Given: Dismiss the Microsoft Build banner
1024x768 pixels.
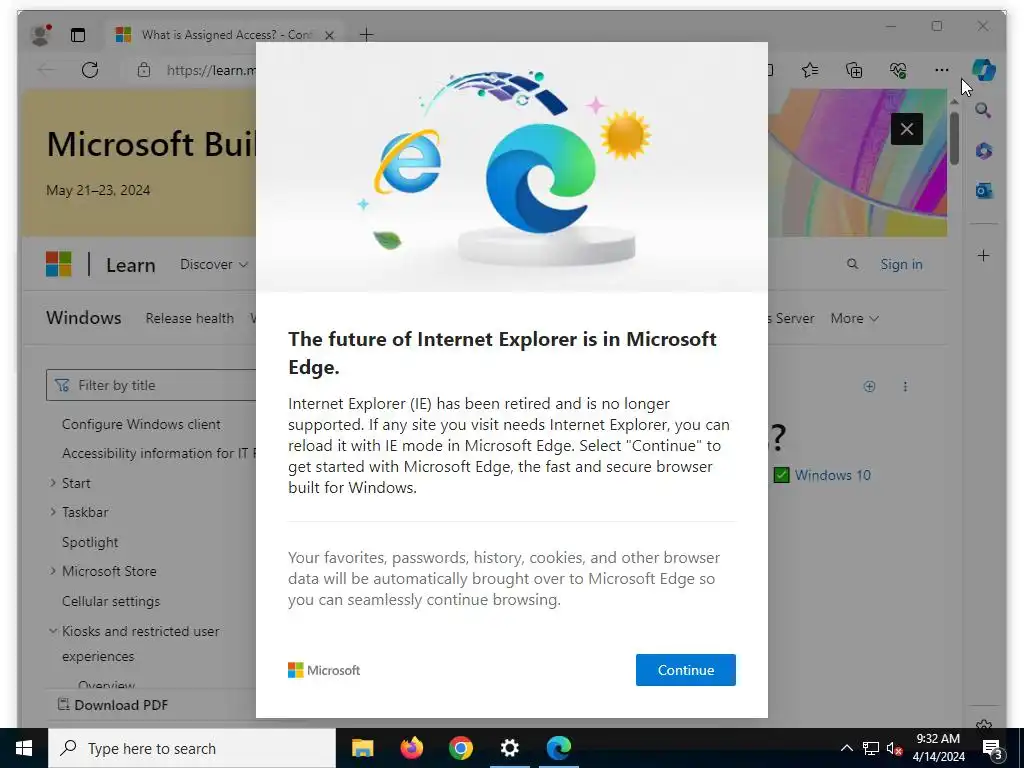Looking at the screenshot, I should (x=906, y=129).
